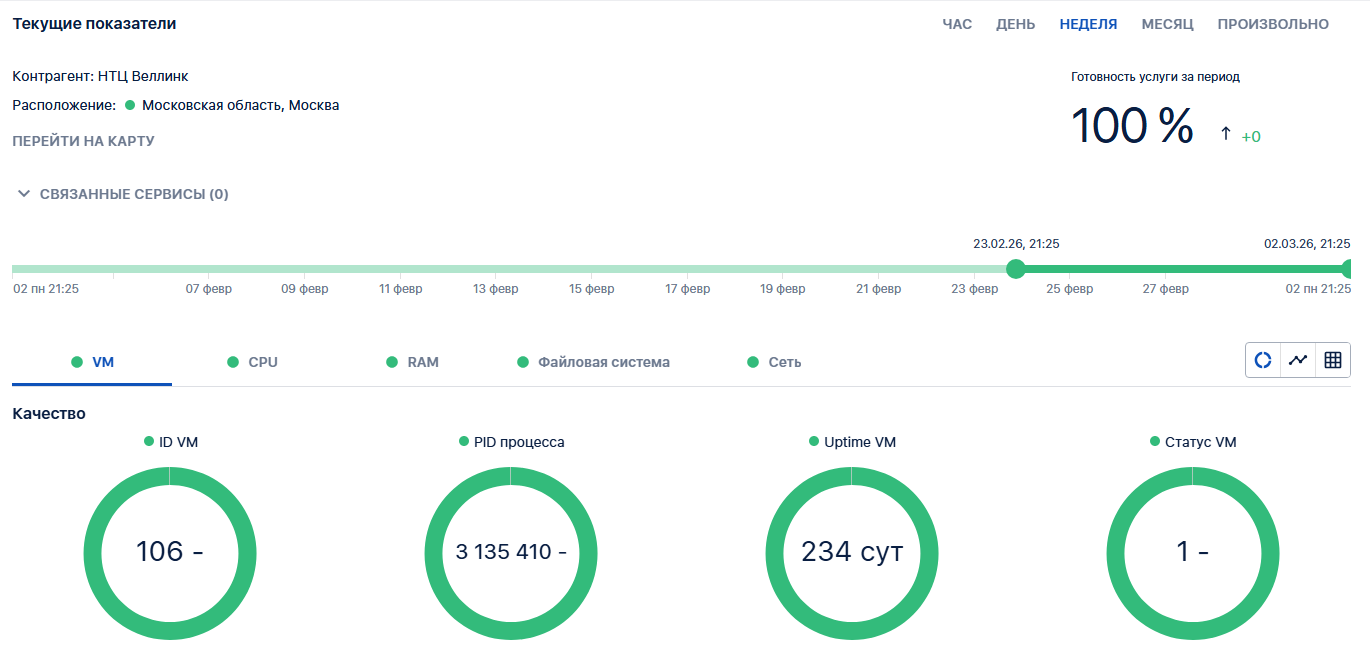Click timeline start handle at 23.02.26
The image size is (1370, 647).
click(1016, 268)
